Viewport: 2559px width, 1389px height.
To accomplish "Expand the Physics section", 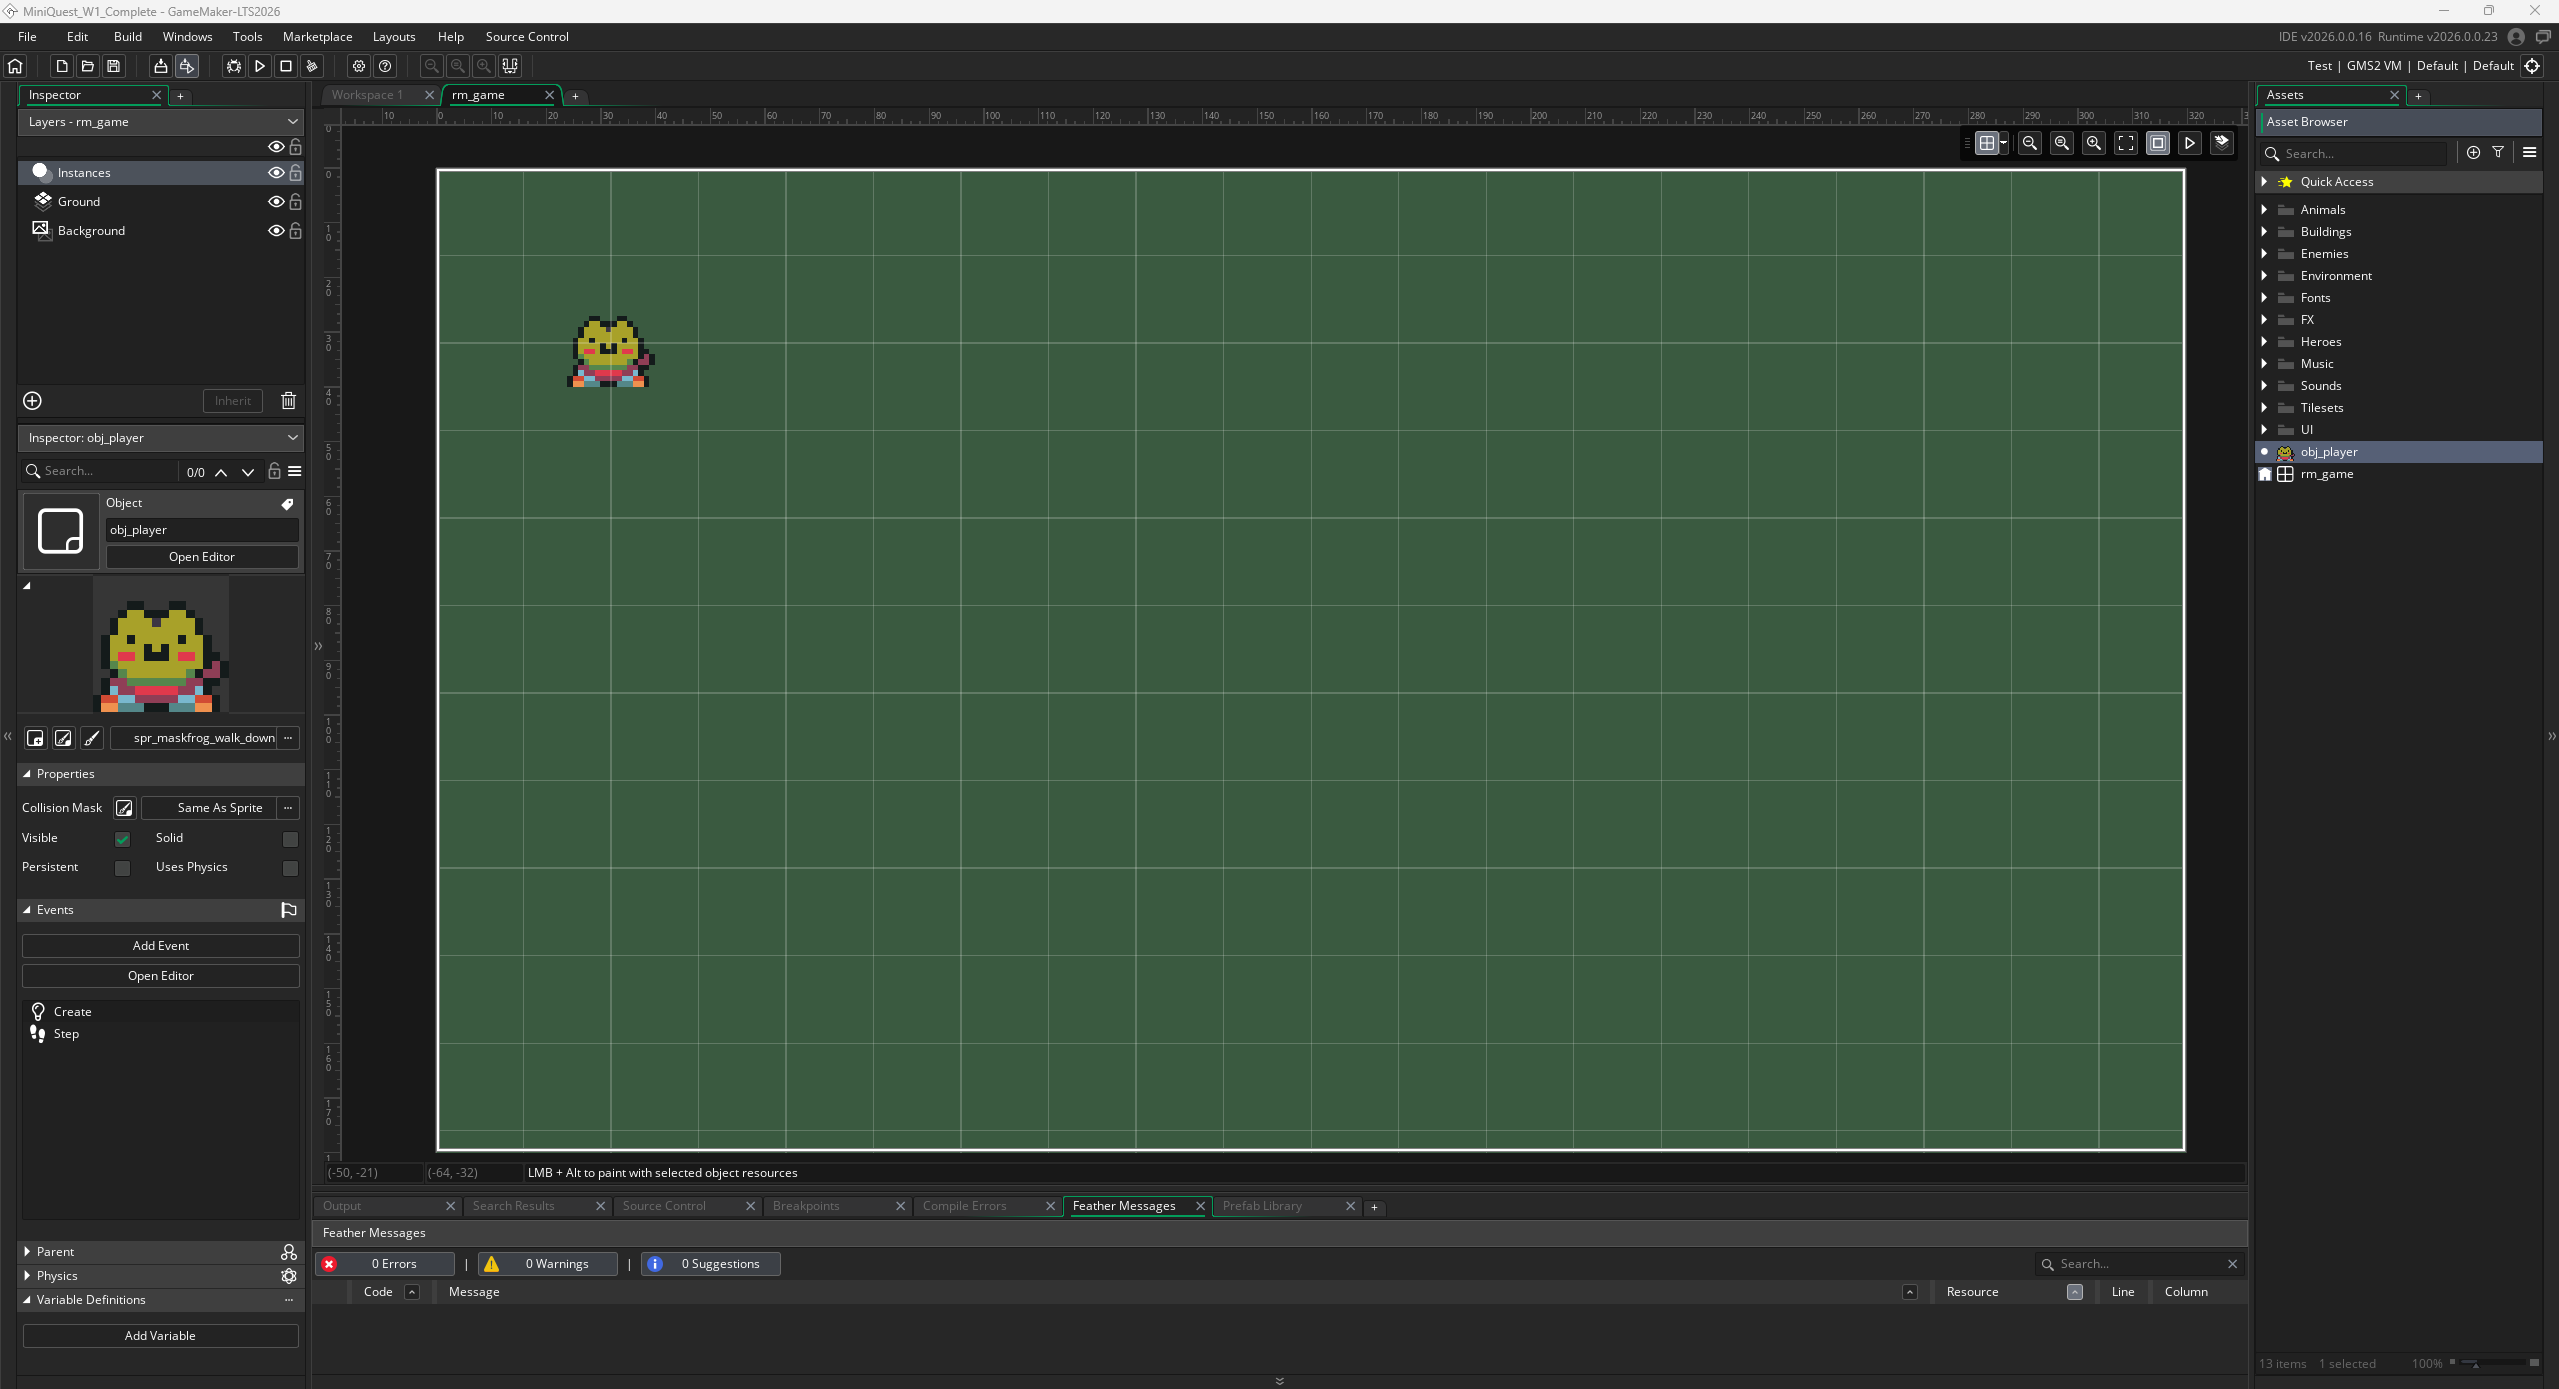I will pos(27,1276).
